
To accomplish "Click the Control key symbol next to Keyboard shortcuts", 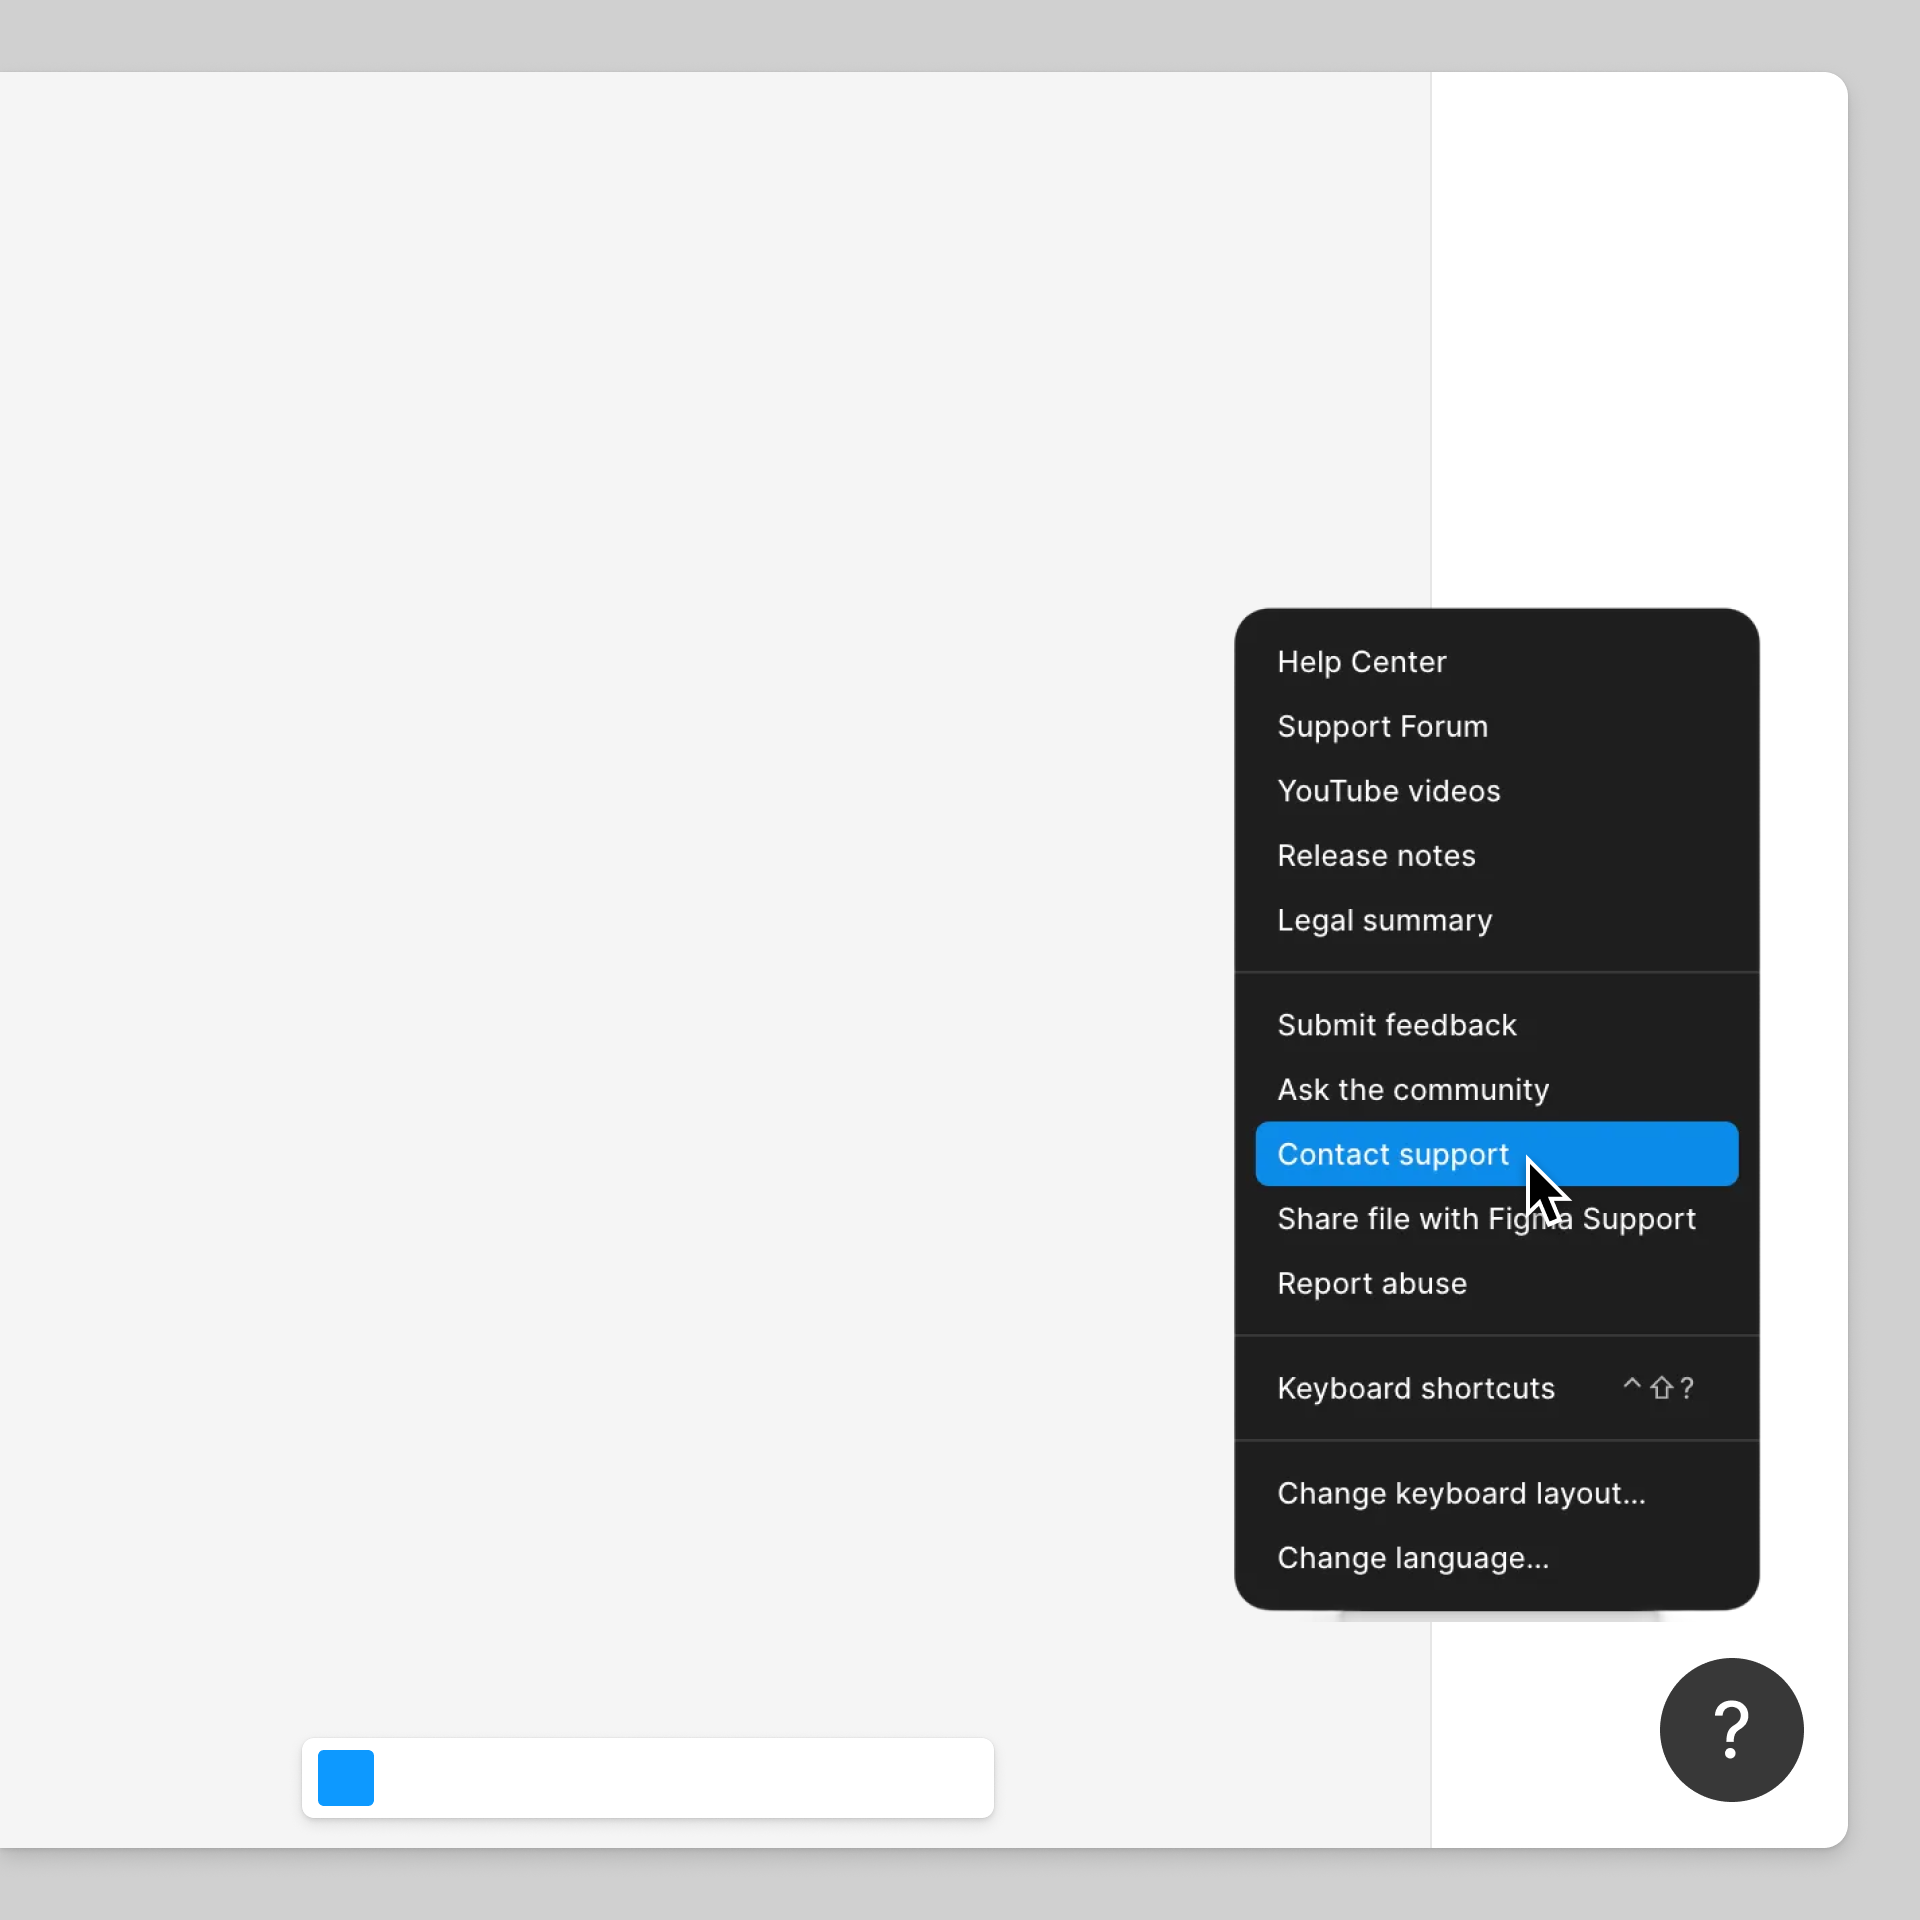I will [1631, 1388].
